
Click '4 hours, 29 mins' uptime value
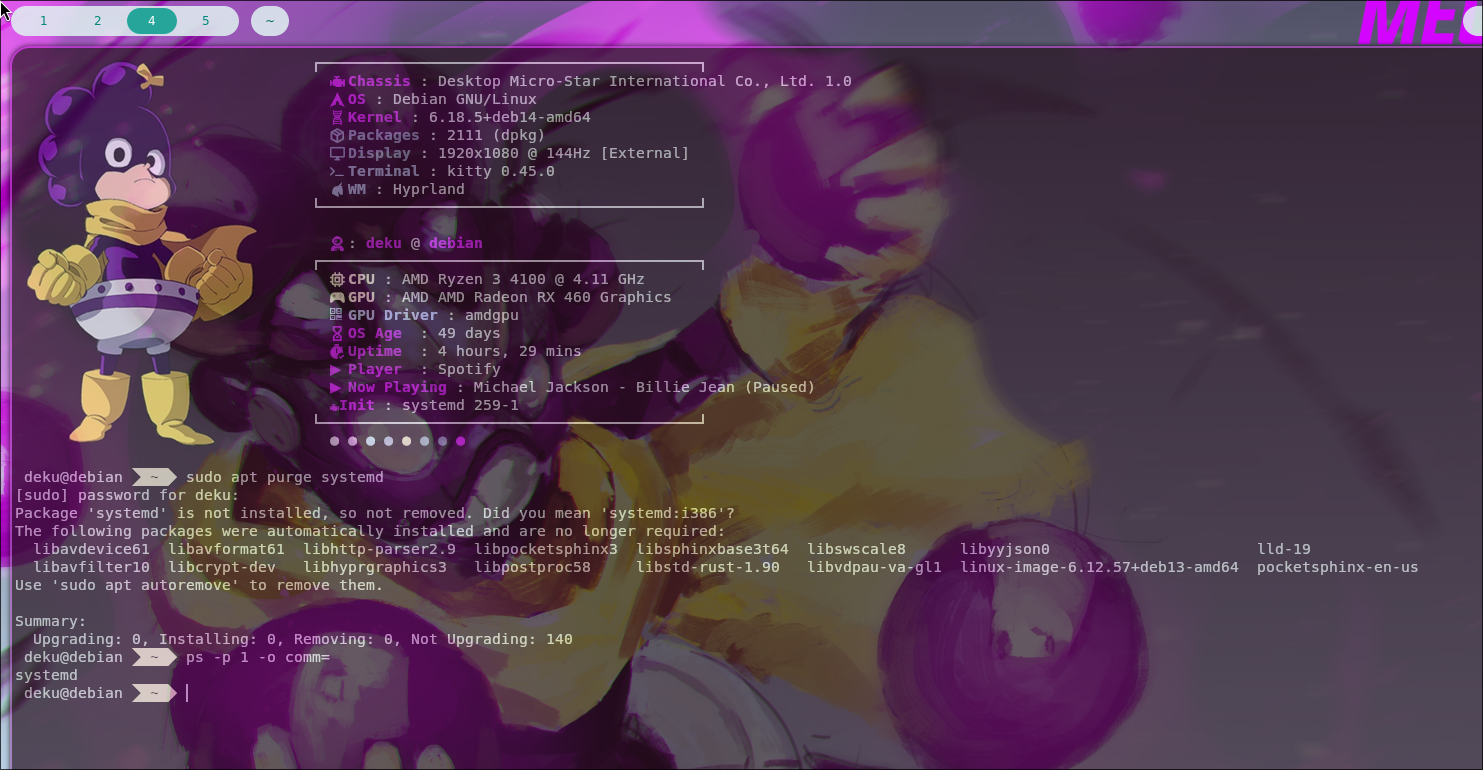point(510,352)
